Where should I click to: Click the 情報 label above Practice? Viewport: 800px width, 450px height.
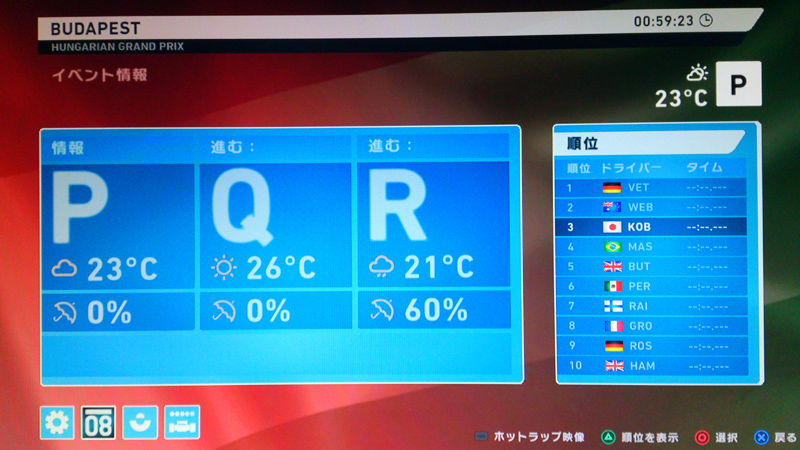[68, 148]
